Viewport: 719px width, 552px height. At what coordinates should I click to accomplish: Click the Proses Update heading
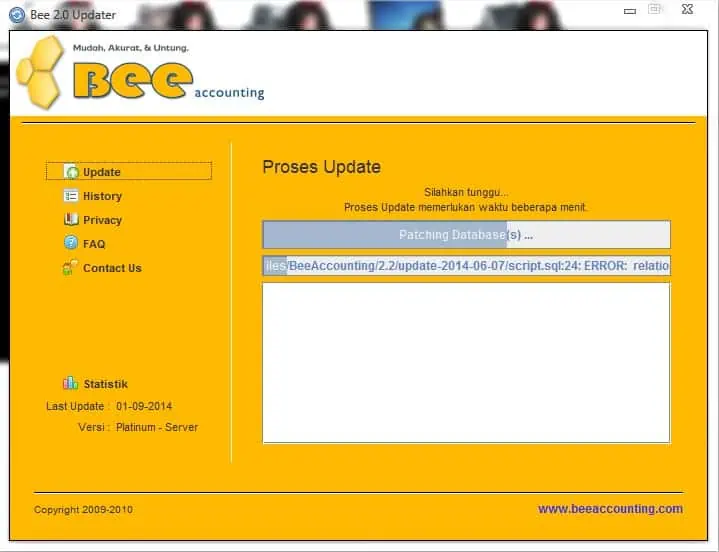pyautogui.click(x=321, y=167)
